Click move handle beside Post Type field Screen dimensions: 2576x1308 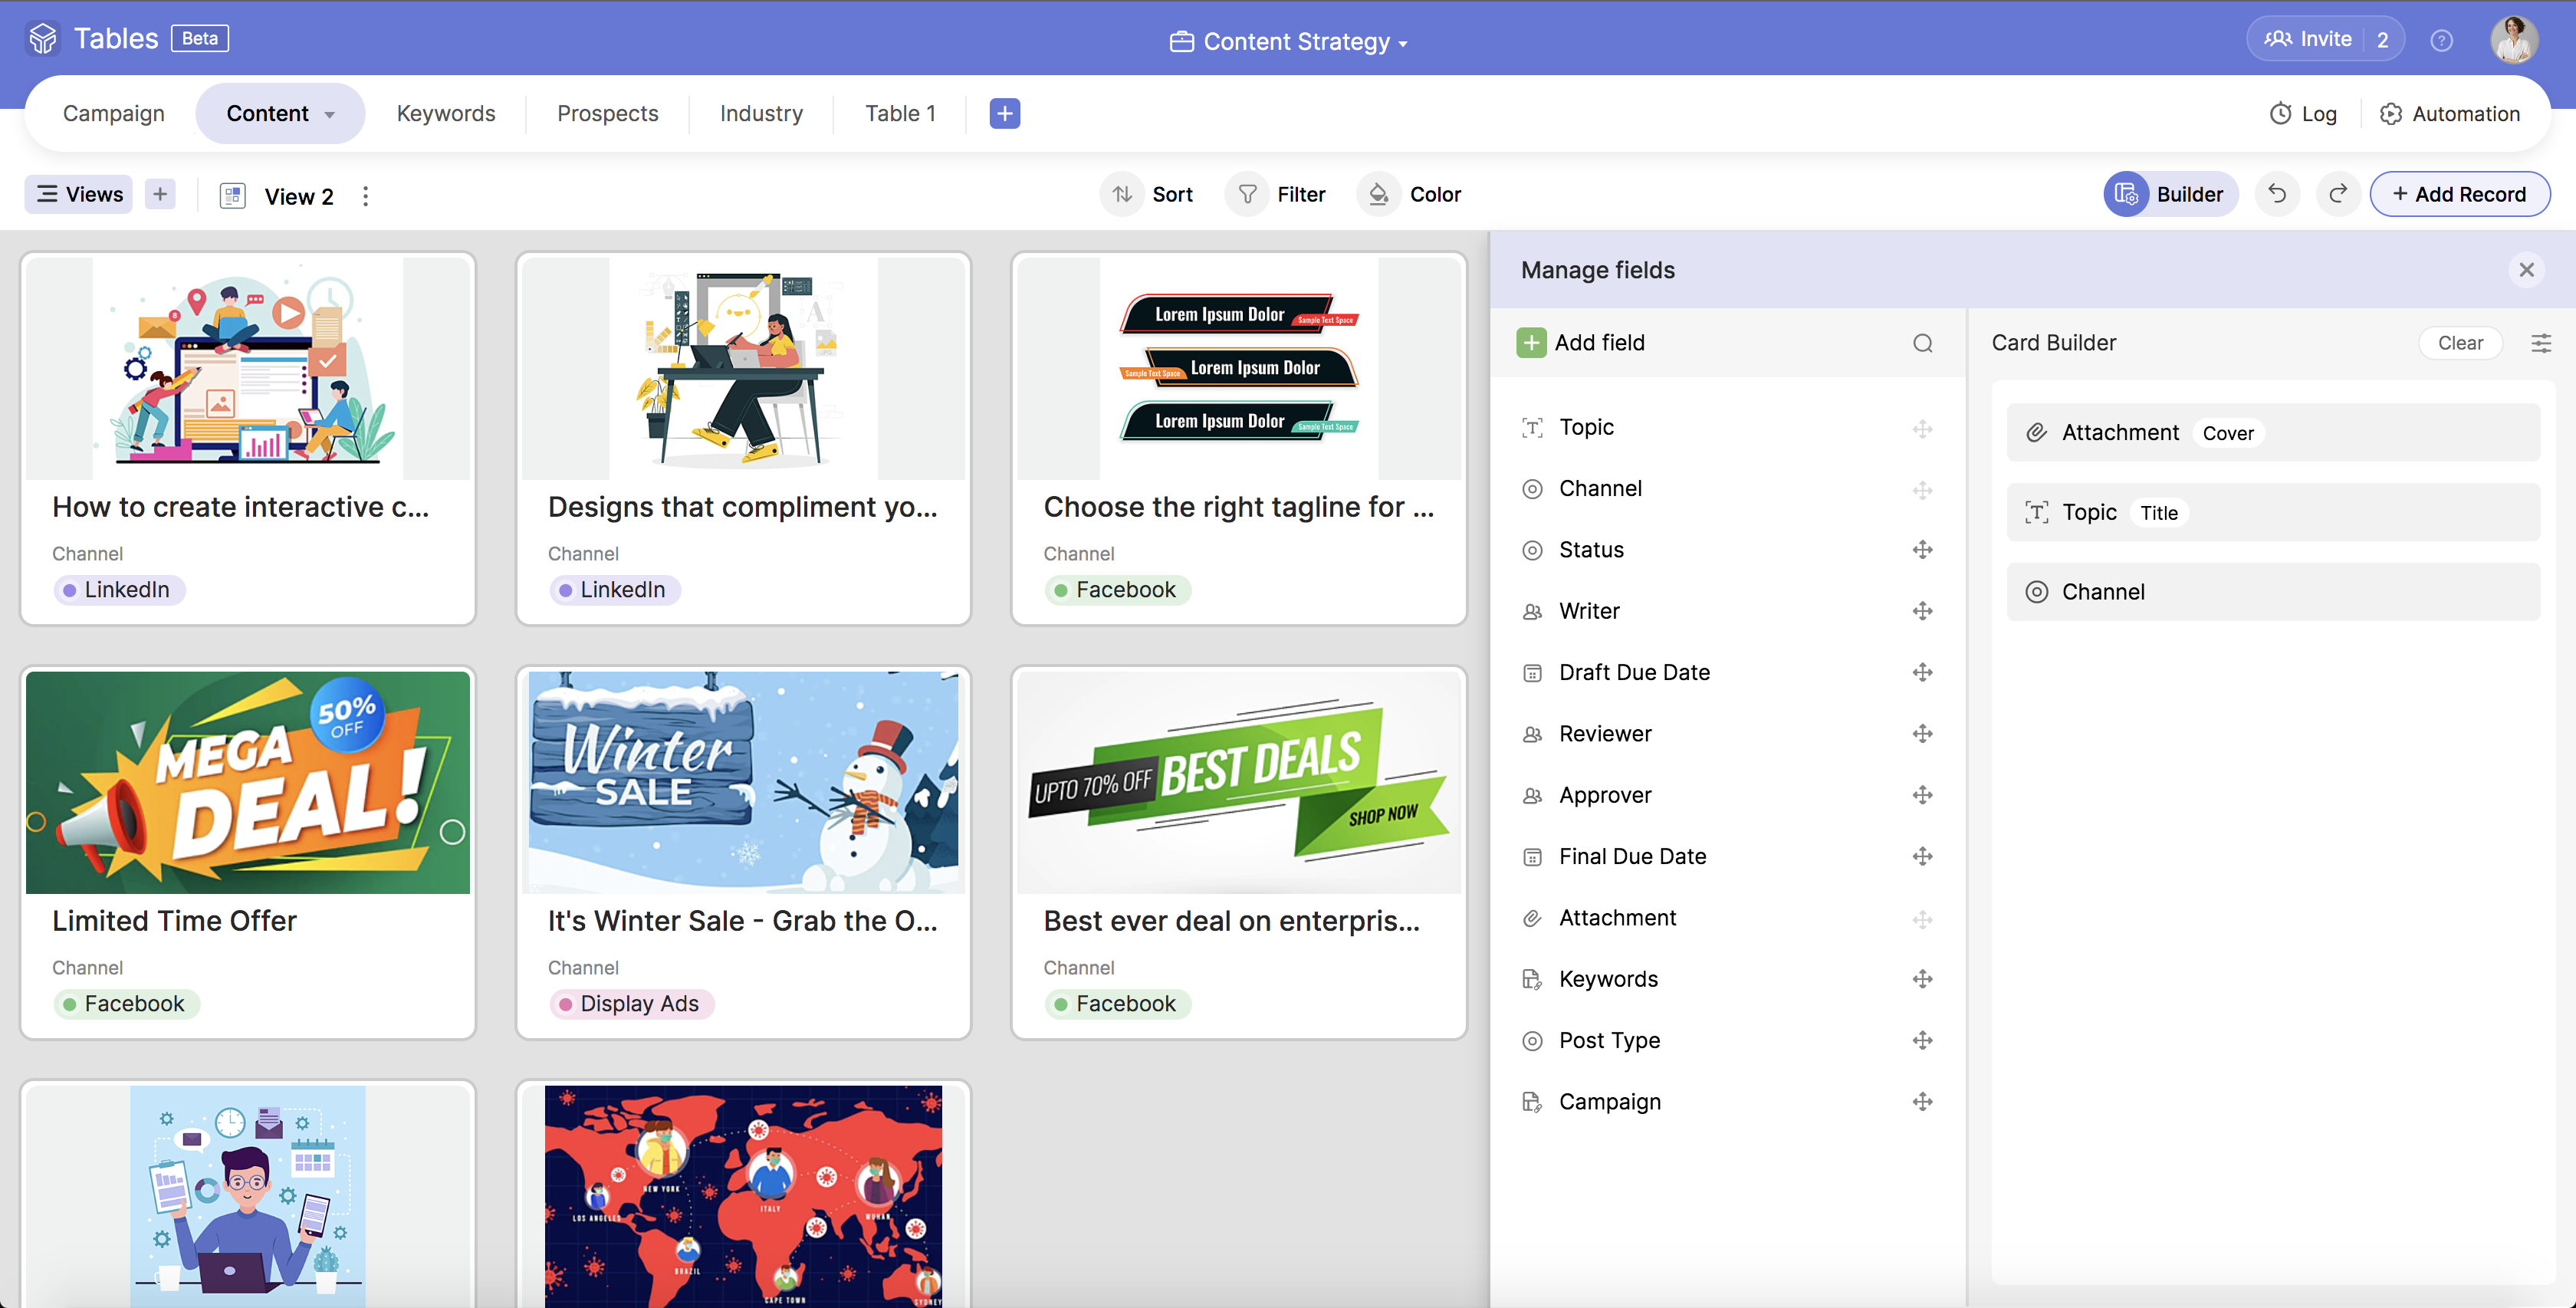click(1922, 1040)
